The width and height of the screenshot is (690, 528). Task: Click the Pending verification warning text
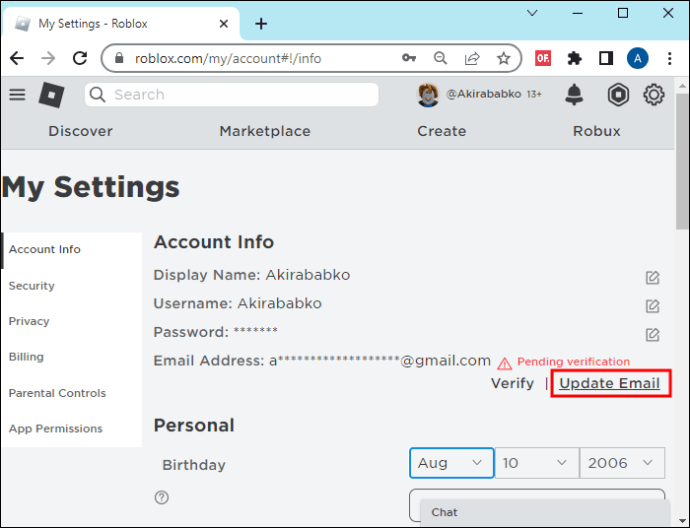click(573, 362)
